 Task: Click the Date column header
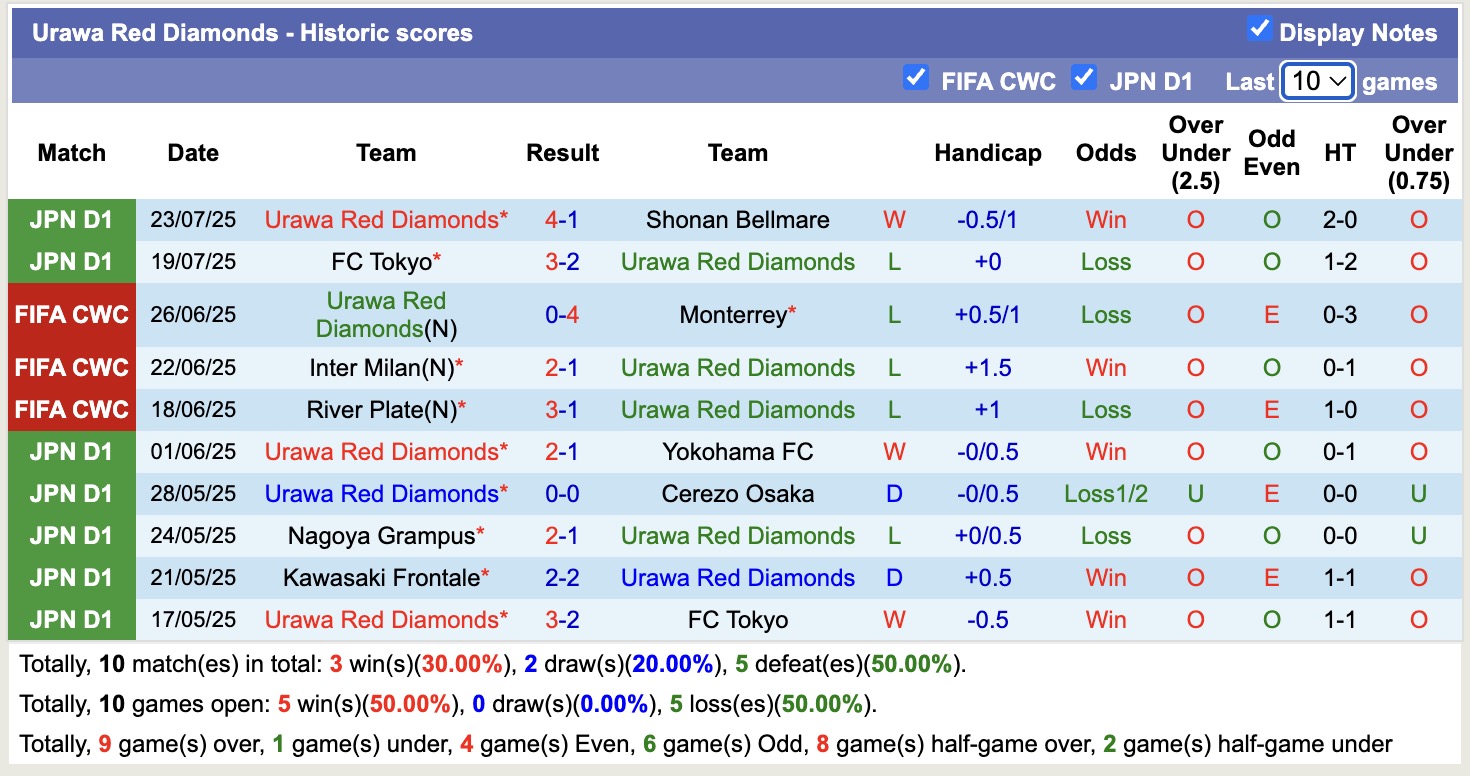coord(192,152)
